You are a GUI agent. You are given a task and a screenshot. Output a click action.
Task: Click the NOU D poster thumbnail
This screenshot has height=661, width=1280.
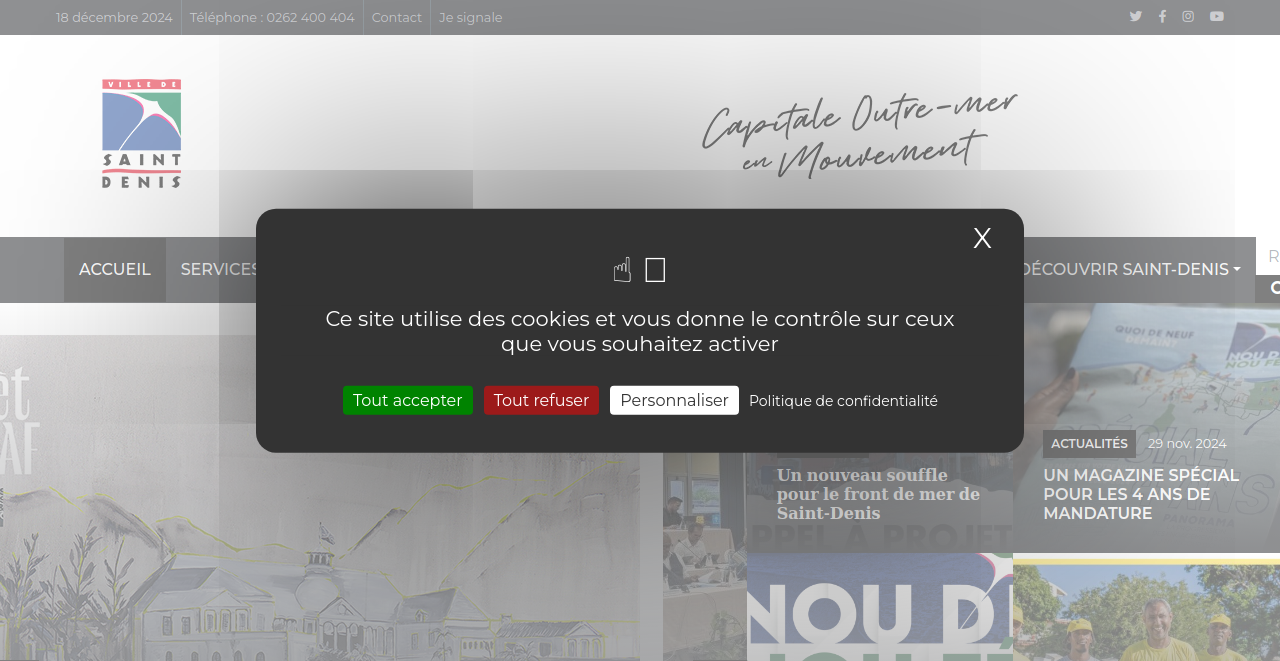coord(880,607)
